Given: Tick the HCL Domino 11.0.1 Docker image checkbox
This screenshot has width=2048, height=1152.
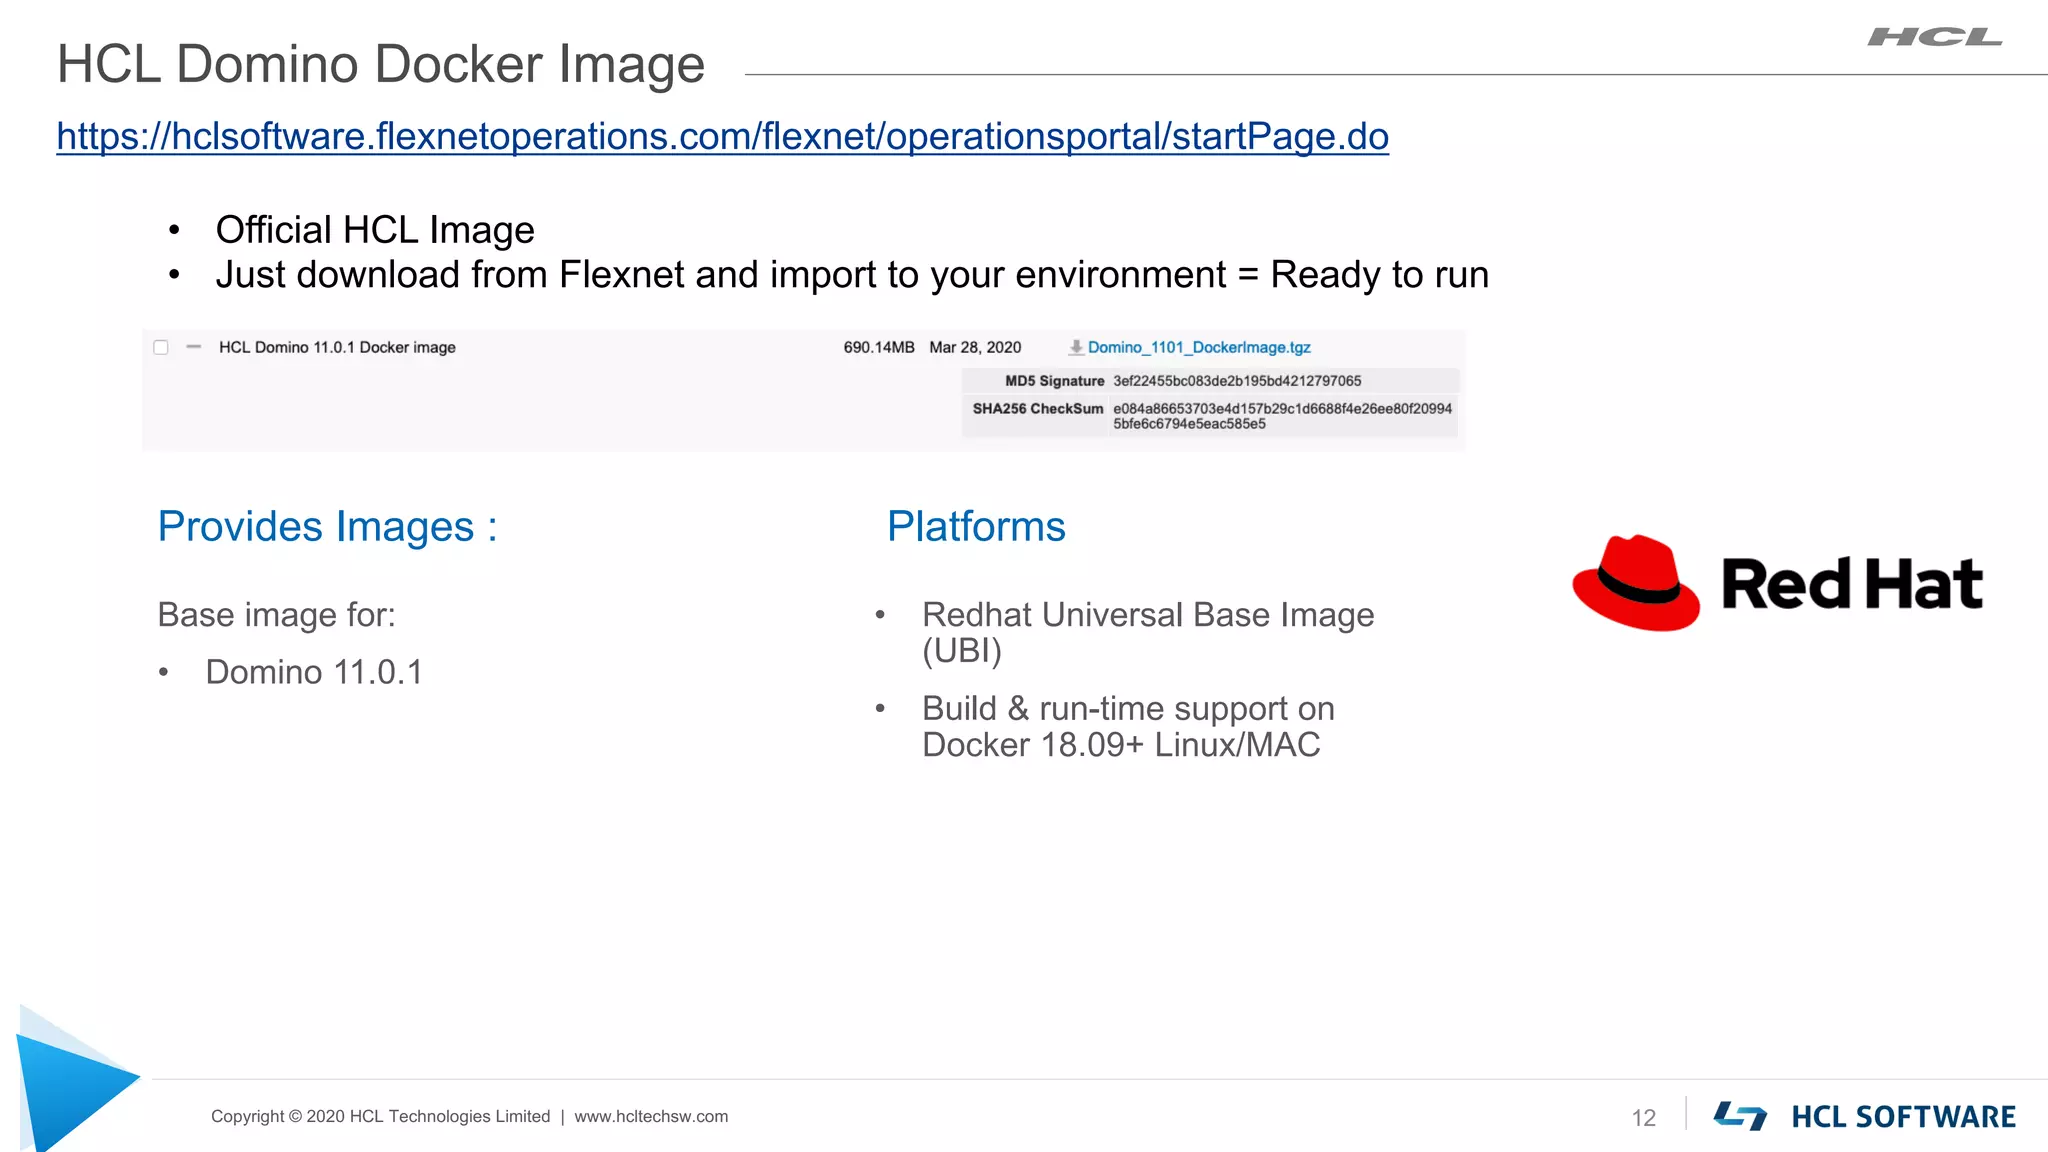Looking at the screenshot, I should (161, 347).
